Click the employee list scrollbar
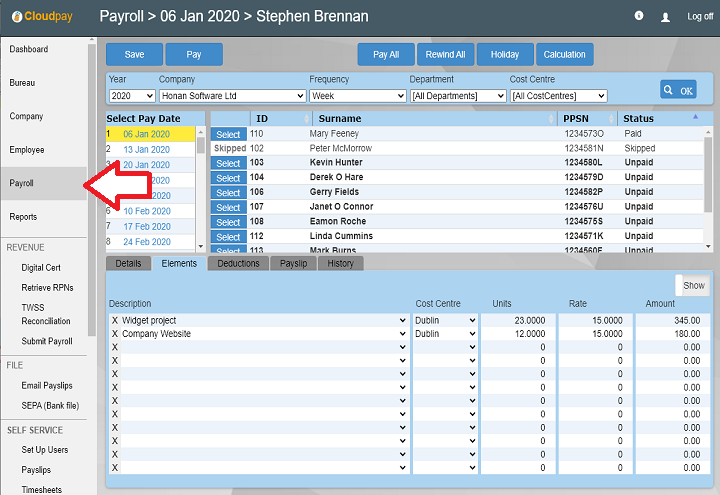 coord(709,188)
